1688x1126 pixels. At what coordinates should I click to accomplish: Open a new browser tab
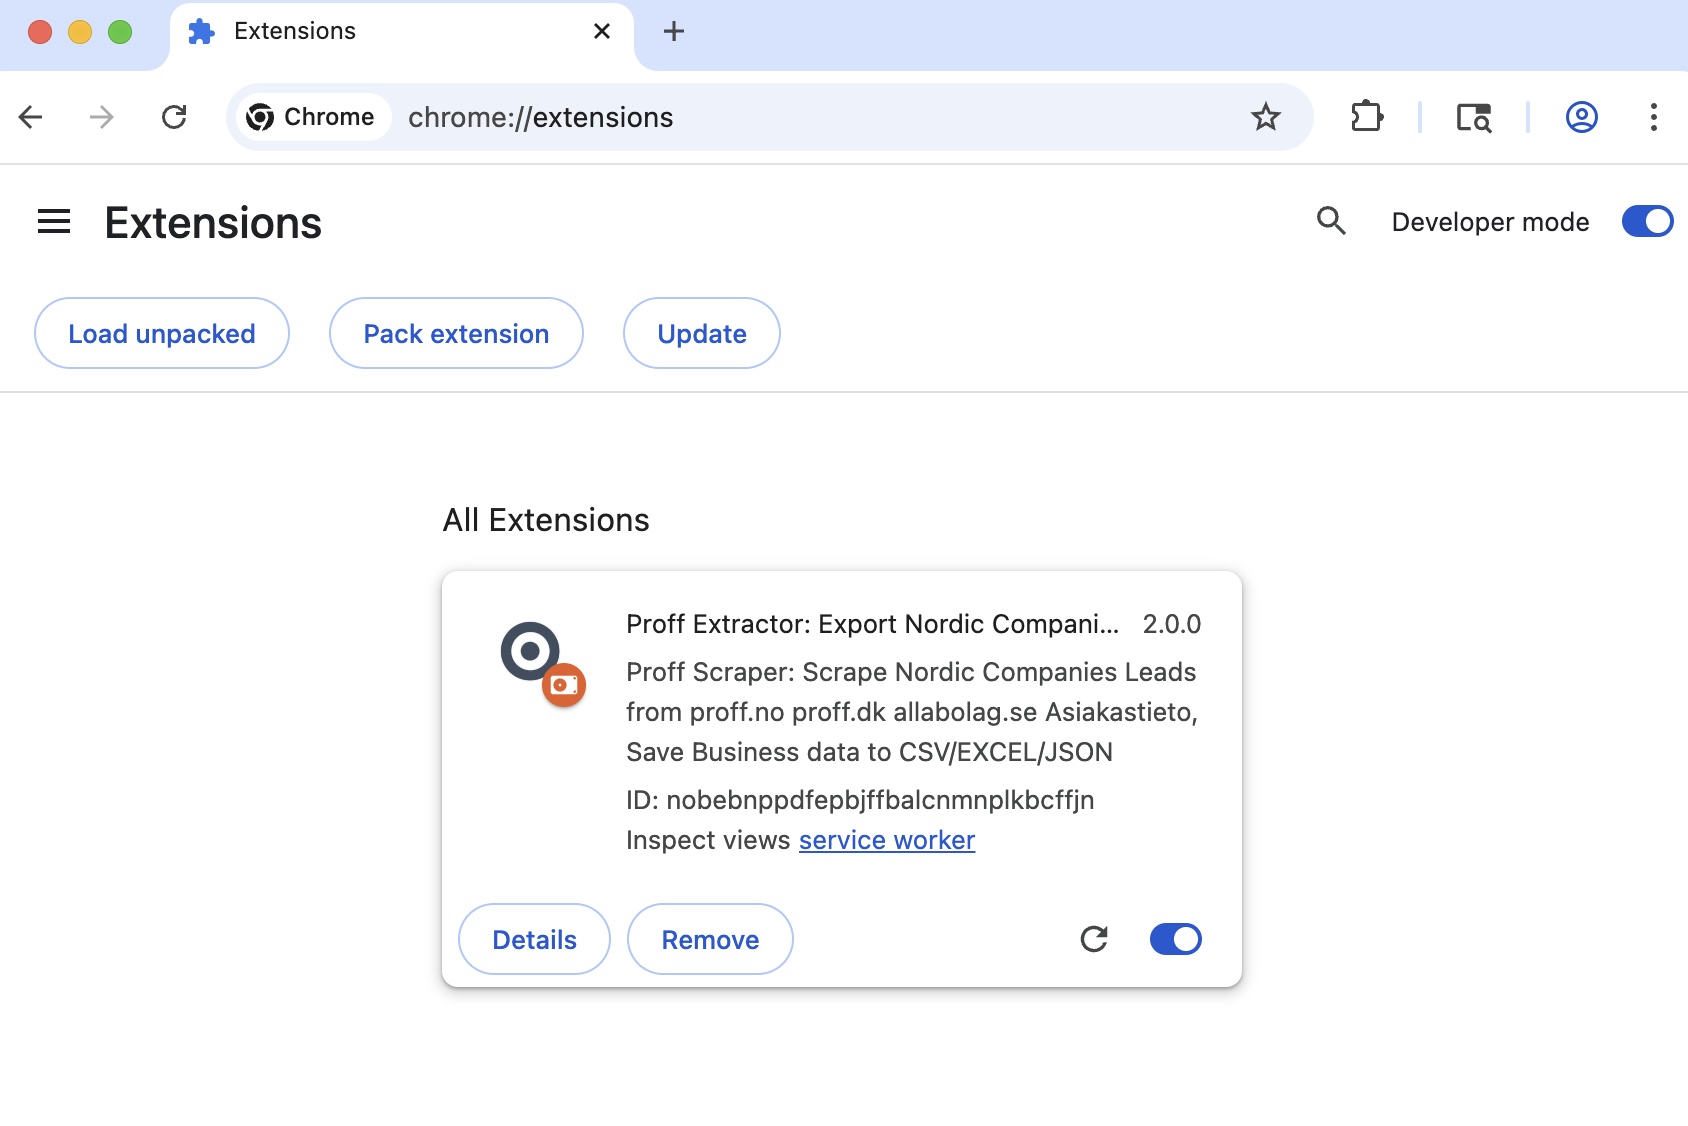673,31
